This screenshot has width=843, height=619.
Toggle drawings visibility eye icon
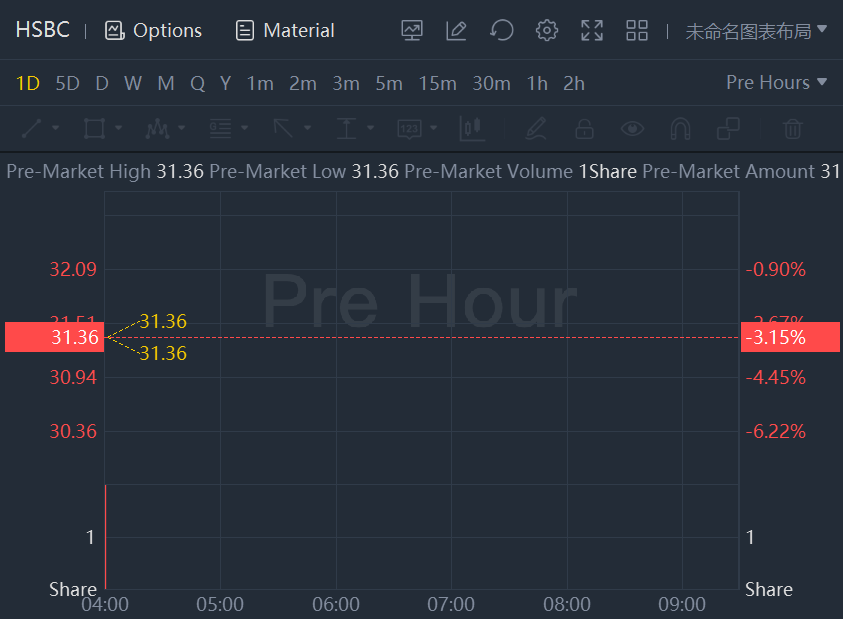coord(631,128)
